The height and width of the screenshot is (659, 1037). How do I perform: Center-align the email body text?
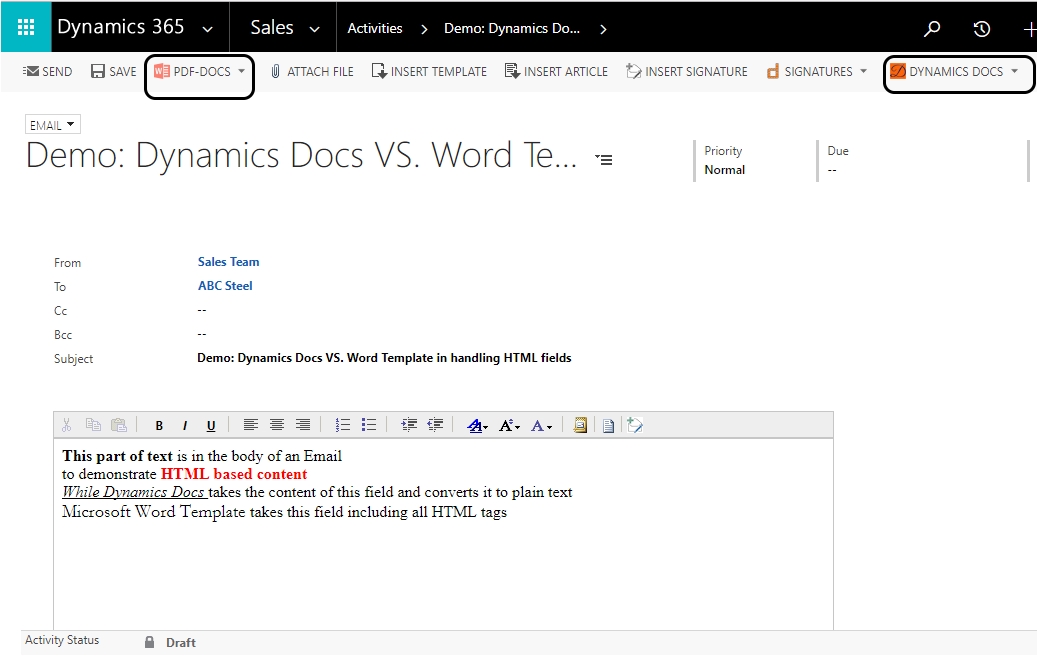(276, 425)
